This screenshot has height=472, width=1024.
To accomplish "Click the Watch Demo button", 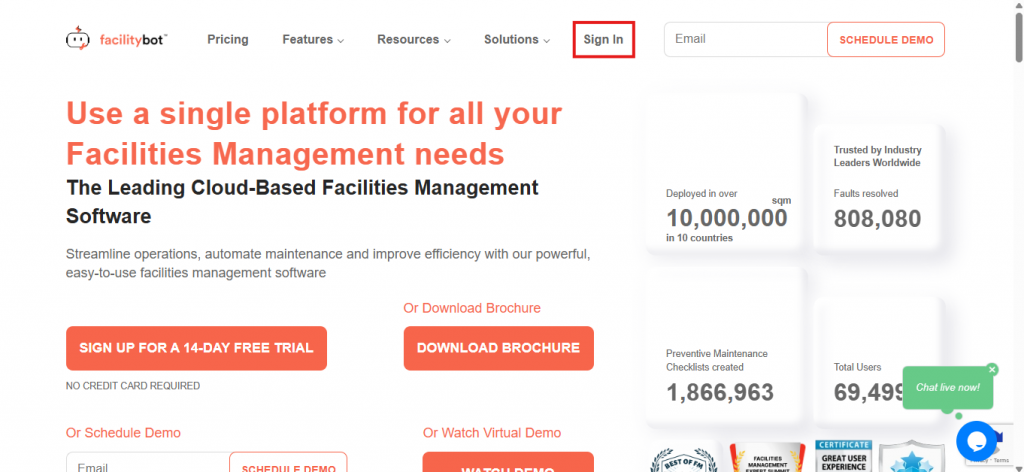I will point(508,464).
